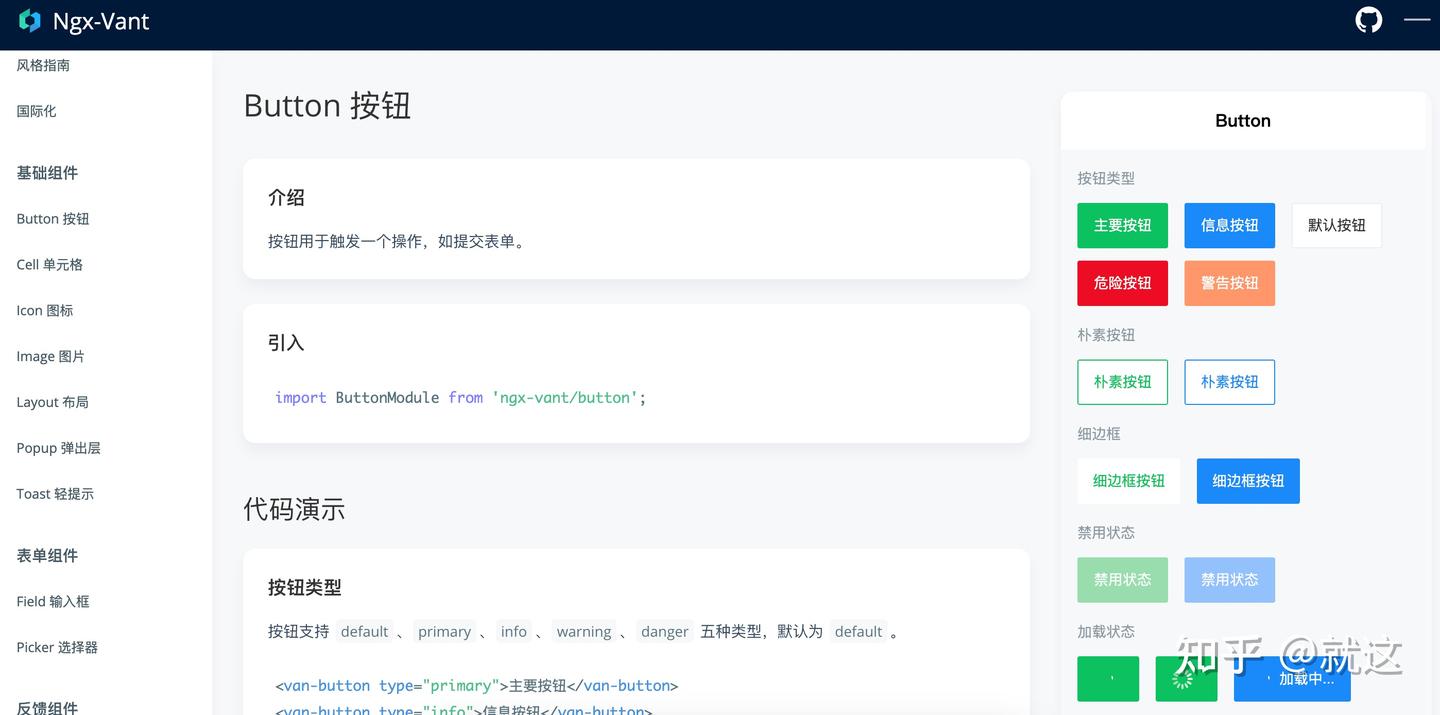
Task: Click the green disabled 禁用状态 button
Action: [x=1122, y=579]
